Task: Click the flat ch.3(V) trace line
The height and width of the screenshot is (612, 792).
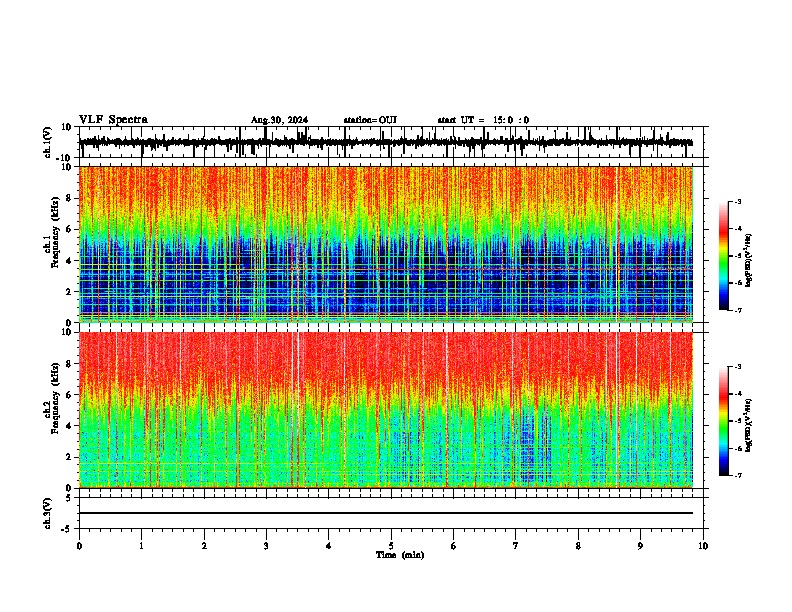Action: click(x=386, y=513)
